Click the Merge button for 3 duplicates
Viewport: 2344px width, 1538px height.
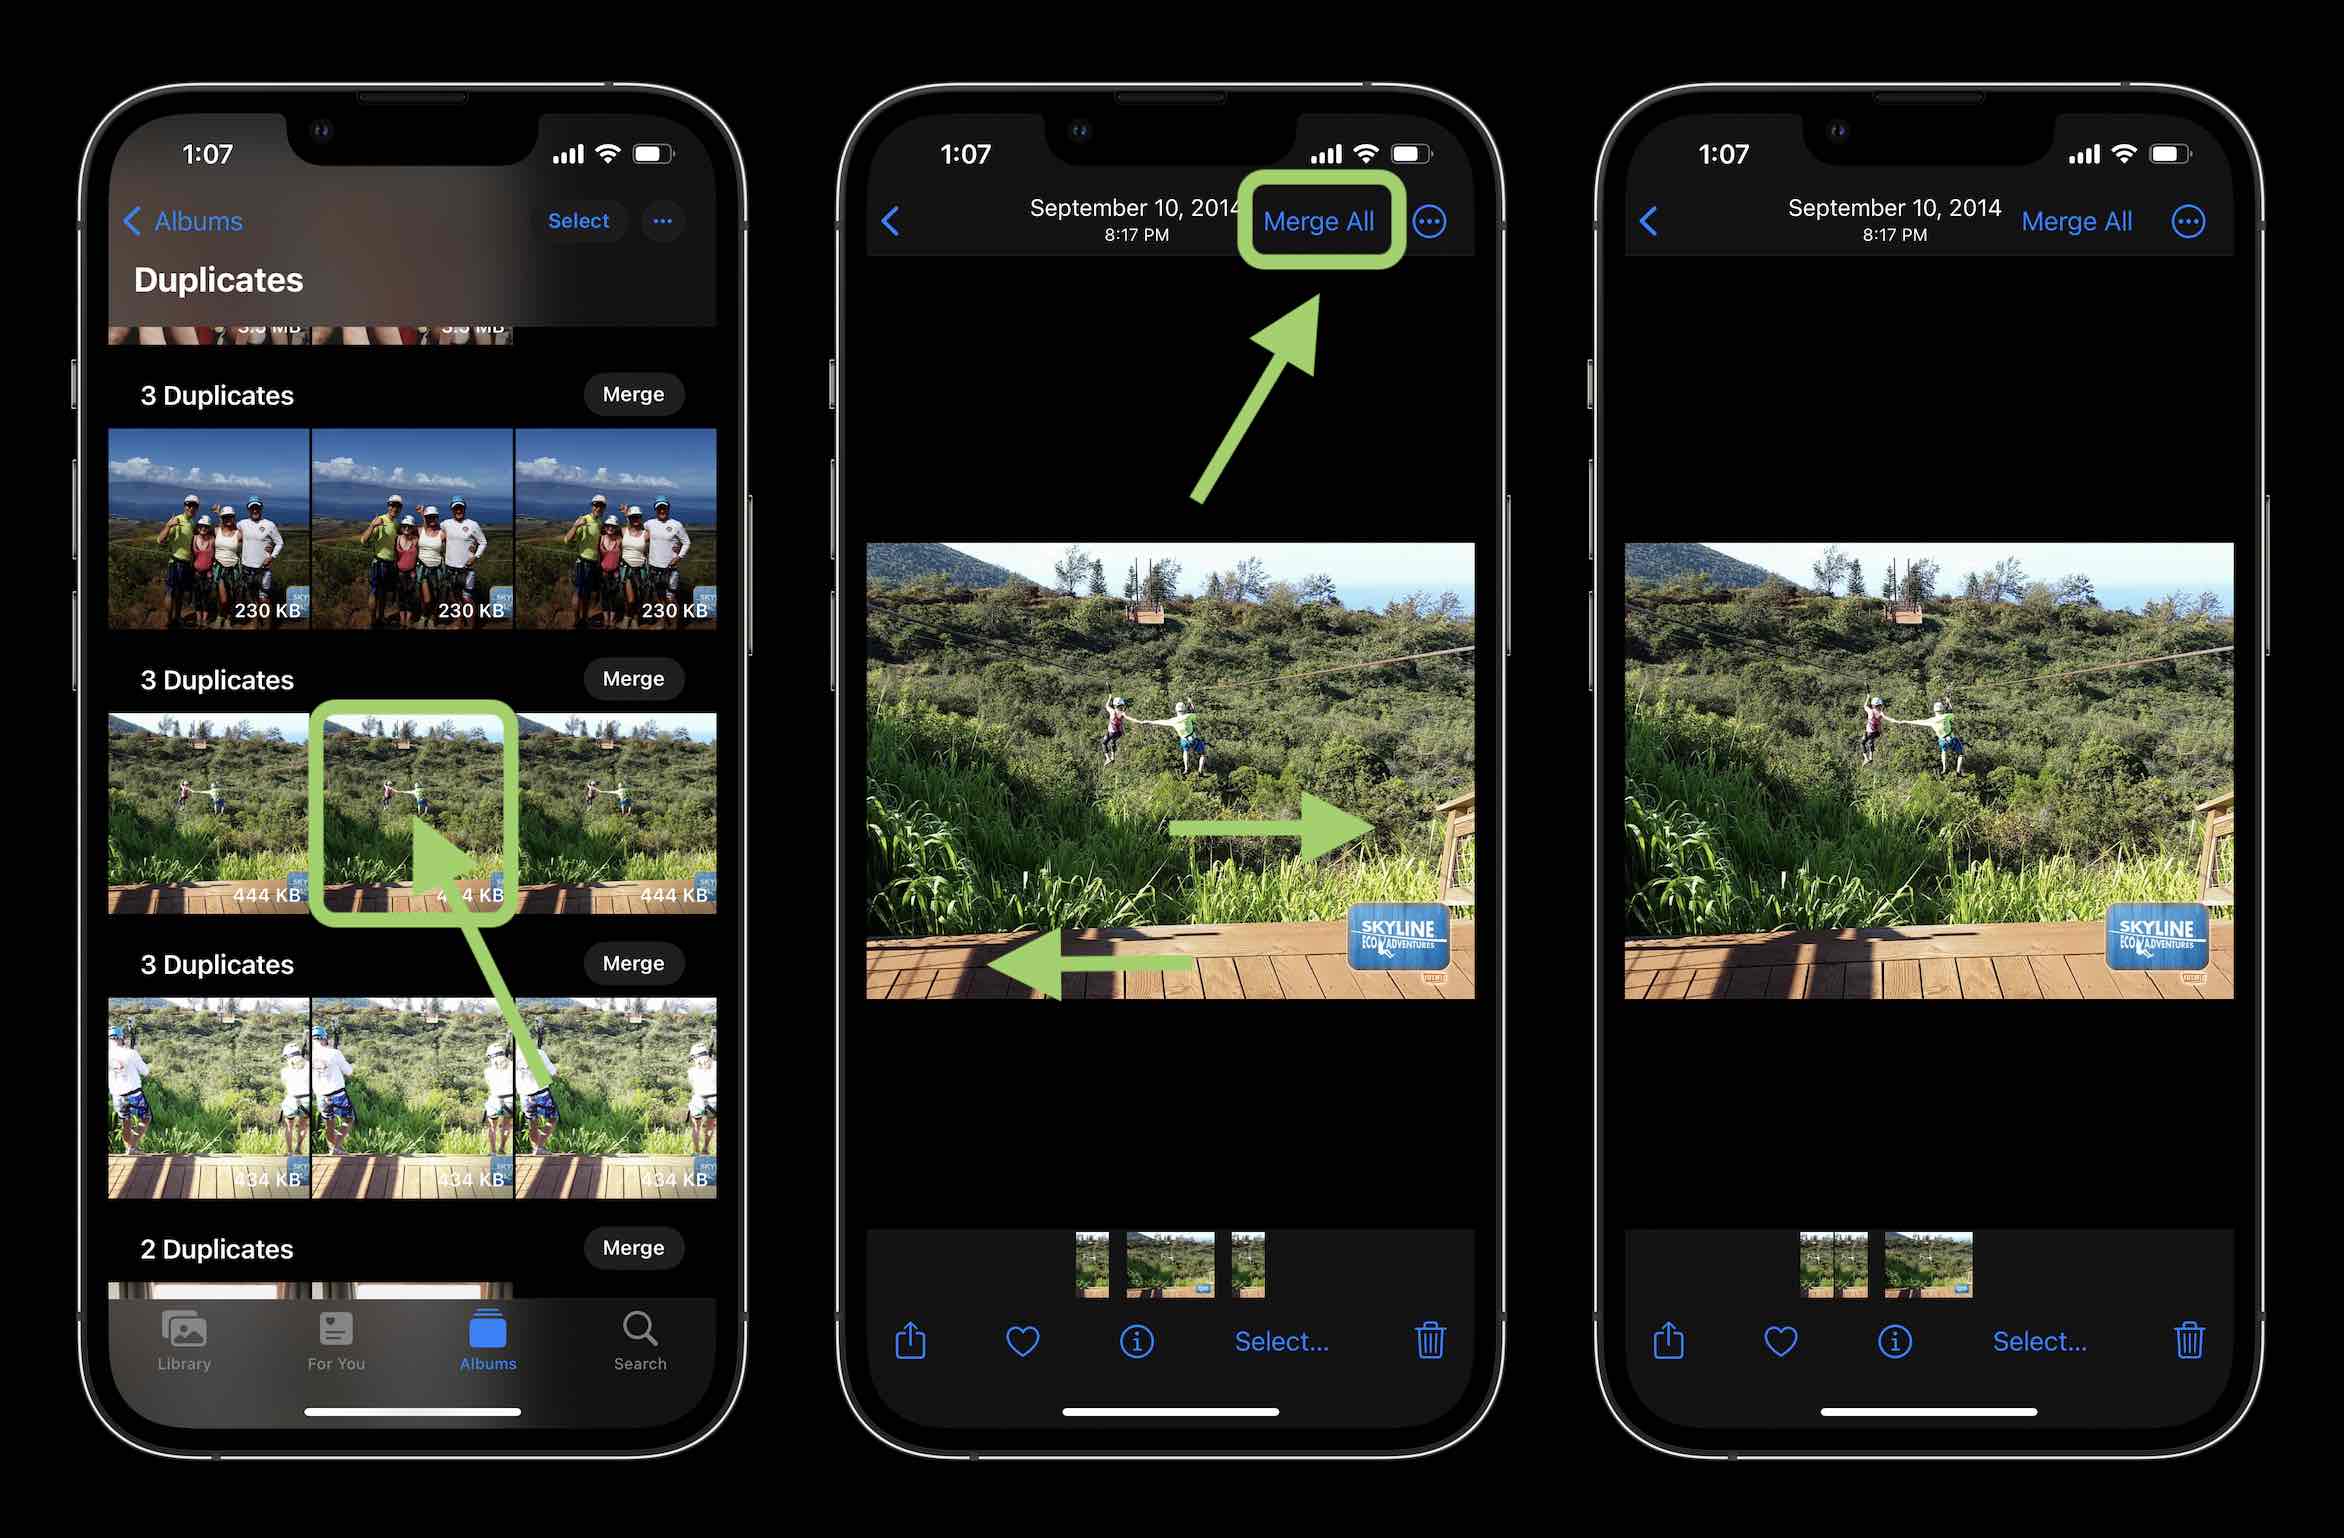tap(631, 676)
